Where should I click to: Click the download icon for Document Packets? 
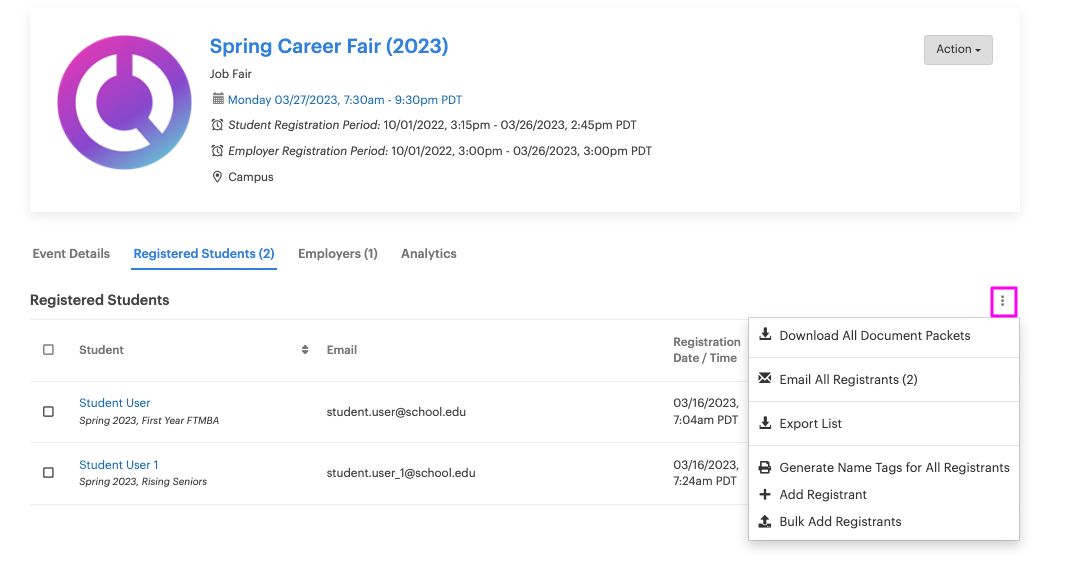pyautogui.click(x=765, y=335)
